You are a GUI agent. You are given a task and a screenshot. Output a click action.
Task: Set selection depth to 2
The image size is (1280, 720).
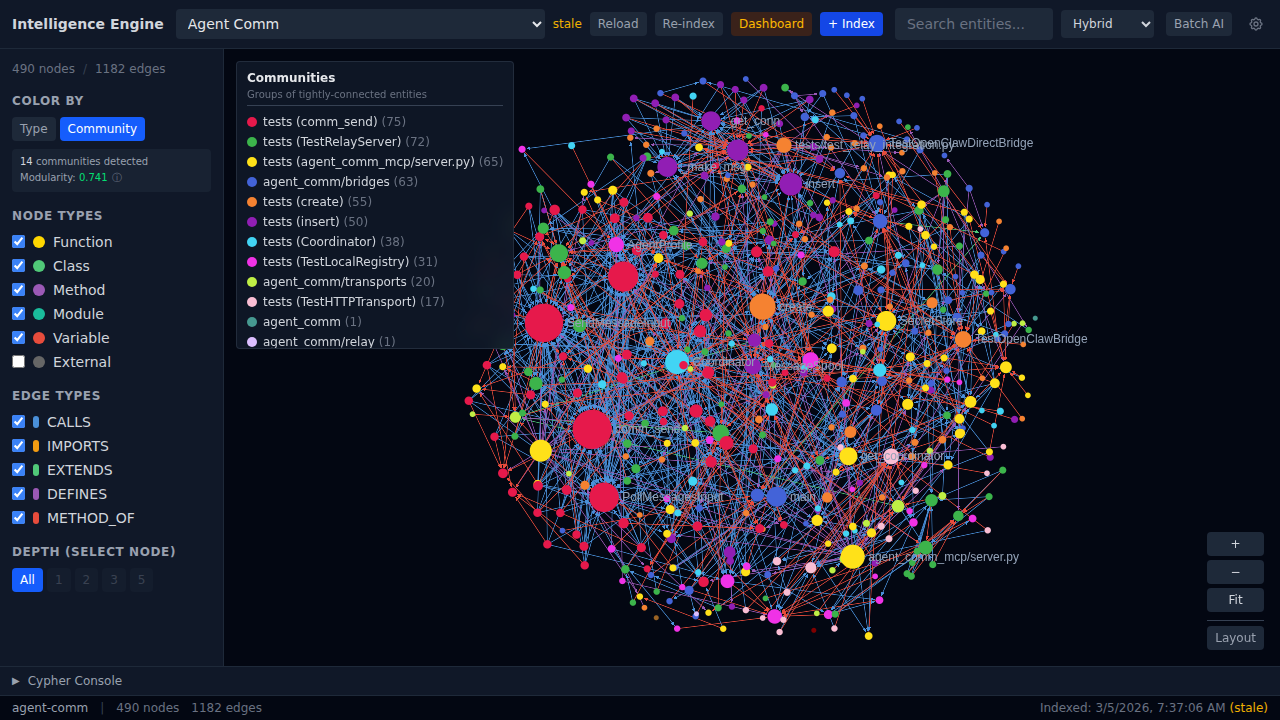85,579
